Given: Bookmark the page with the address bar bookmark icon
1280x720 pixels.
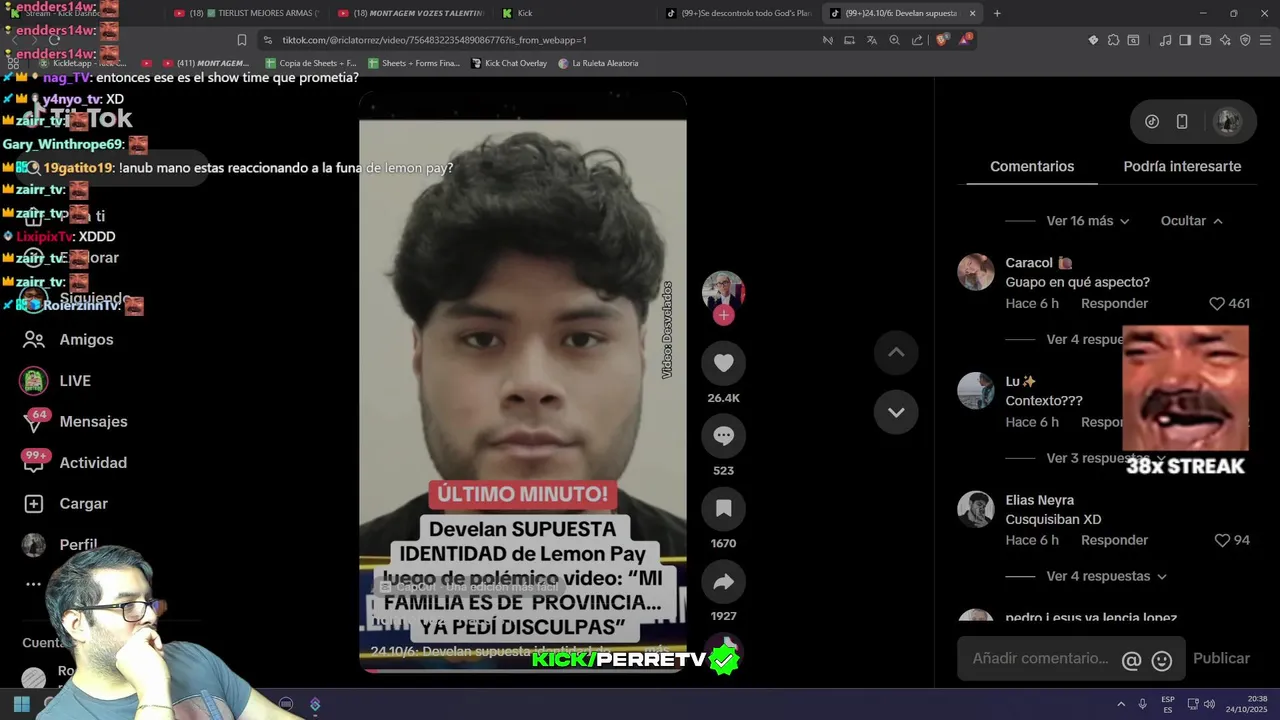Looking at the screenshot, I should [x=242, y=40].
